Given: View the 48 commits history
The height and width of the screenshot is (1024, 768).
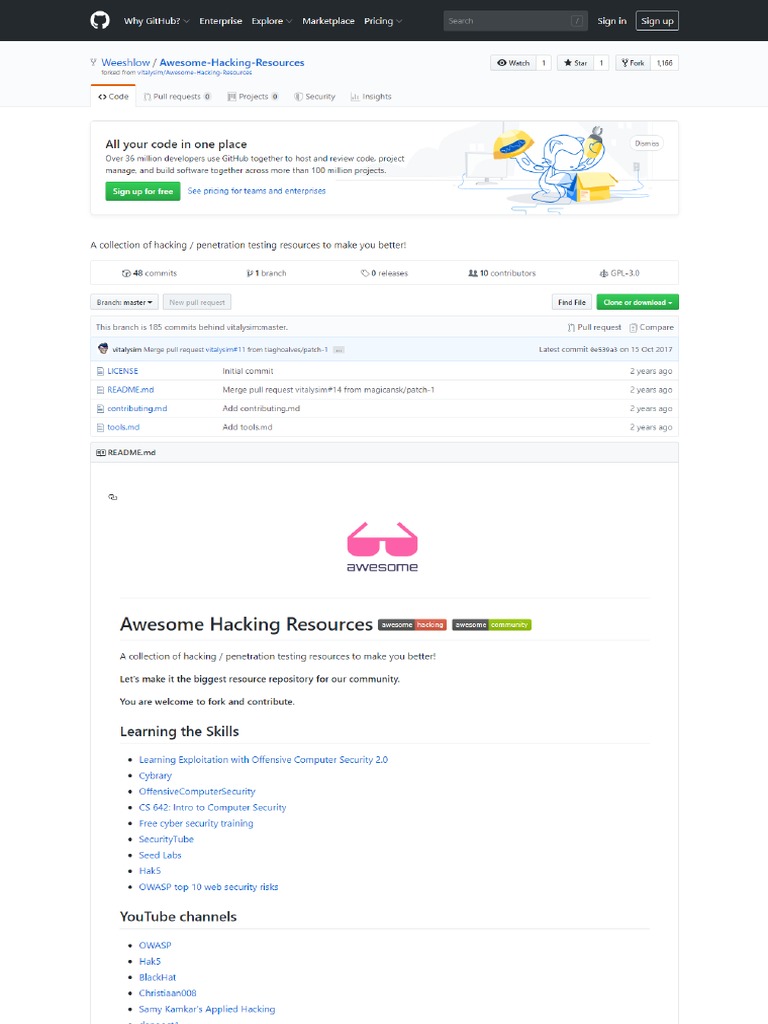Looking at the screenshot, I should pos(149,273).
